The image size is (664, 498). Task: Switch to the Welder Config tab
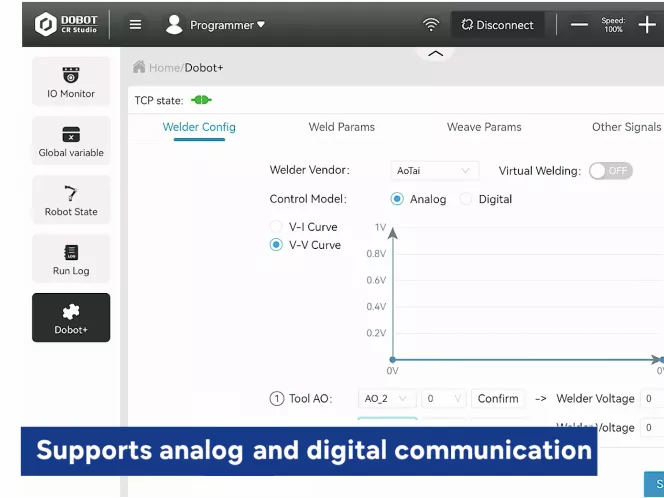pos(199,127)
